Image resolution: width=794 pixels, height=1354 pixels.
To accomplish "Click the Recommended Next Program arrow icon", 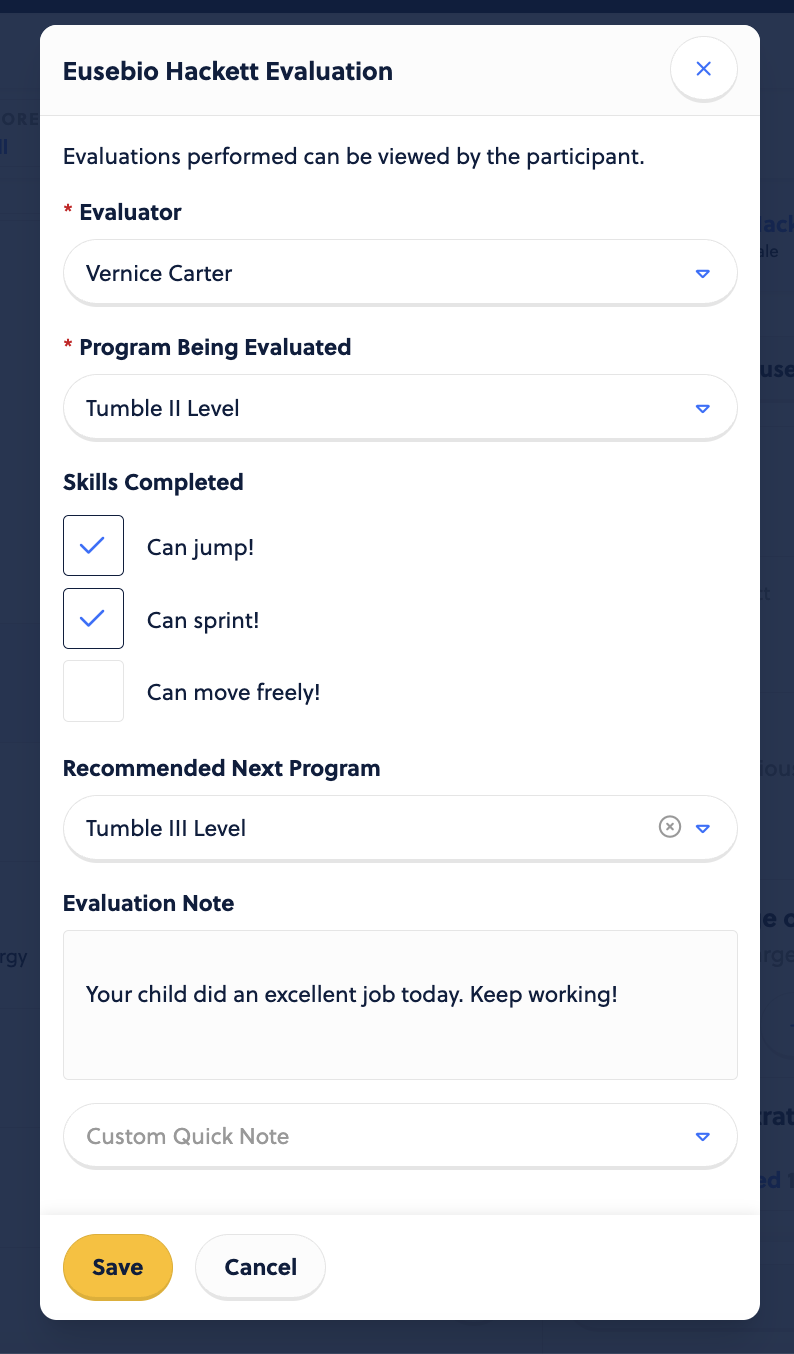I will [x=703, y=828].
